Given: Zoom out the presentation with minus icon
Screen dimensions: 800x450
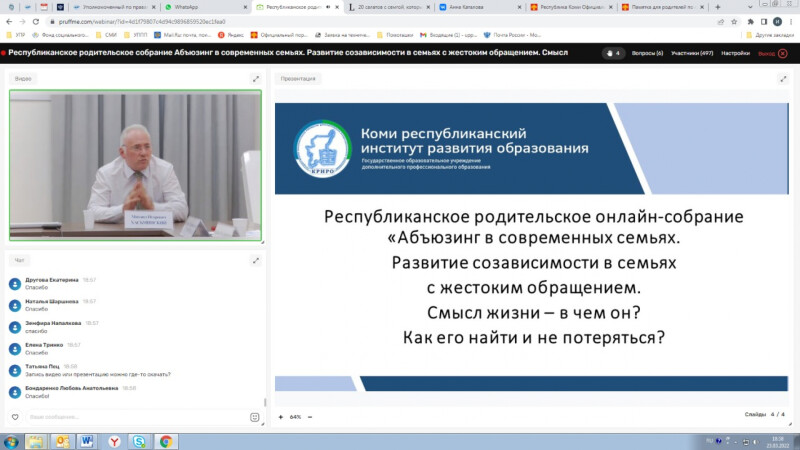Looking at the screenshot, I should [310, 416].
